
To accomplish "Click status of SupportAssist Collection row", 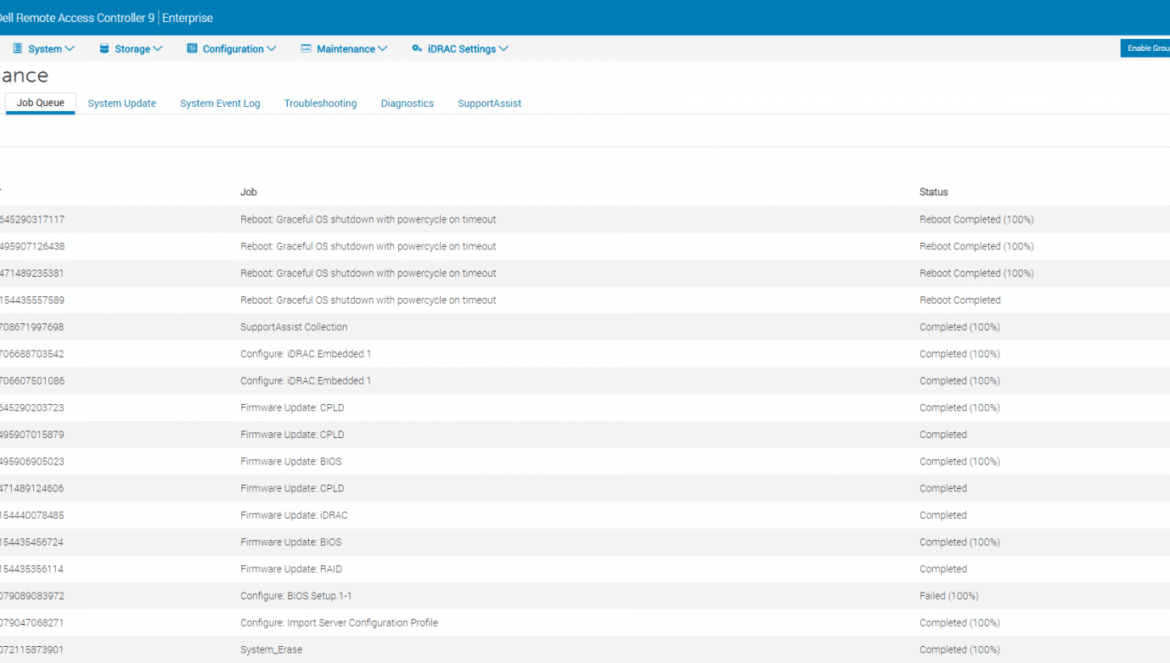I will [x=960, y=327].
